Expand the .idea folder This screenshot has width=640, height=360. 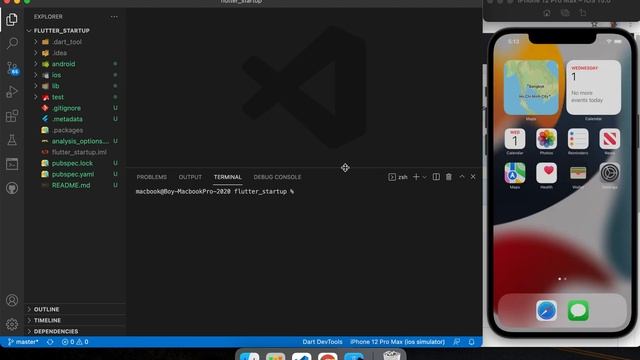(60, 53)
